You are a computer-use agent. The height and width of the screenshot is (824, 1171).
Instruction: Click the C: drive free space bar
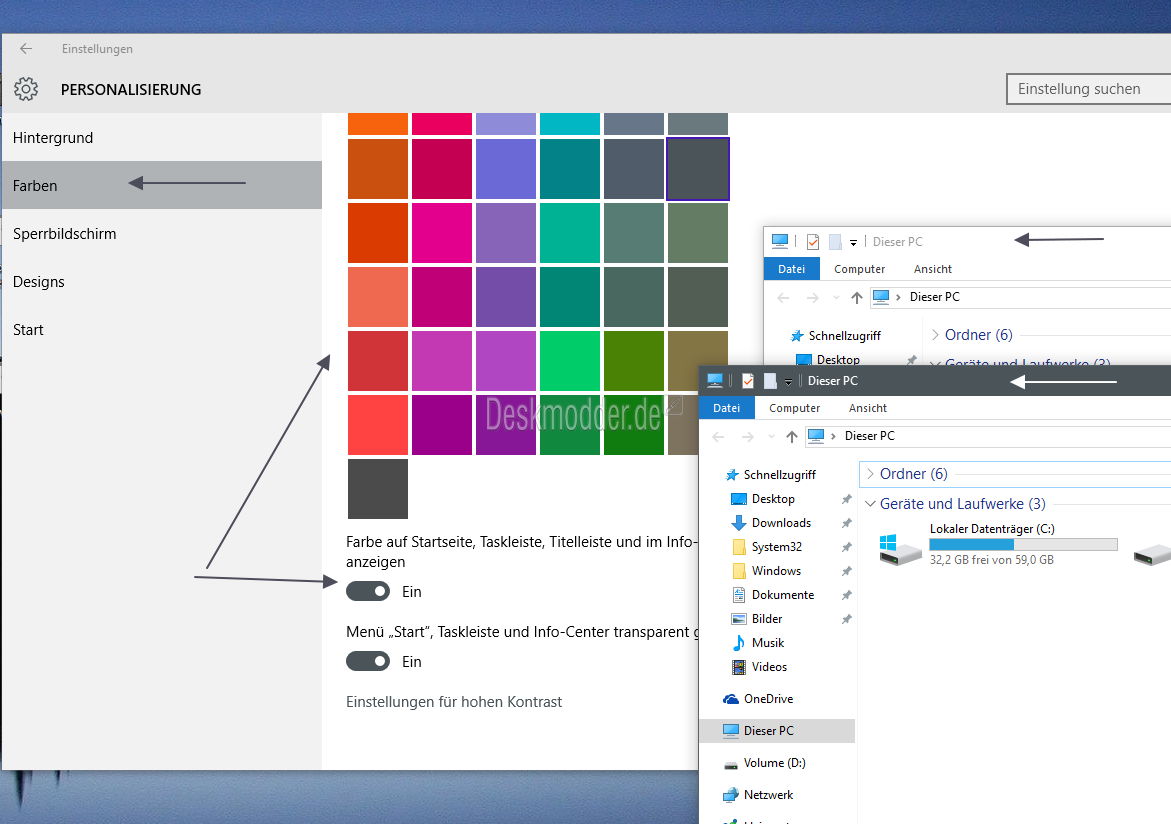click(x=1023, y=545)
